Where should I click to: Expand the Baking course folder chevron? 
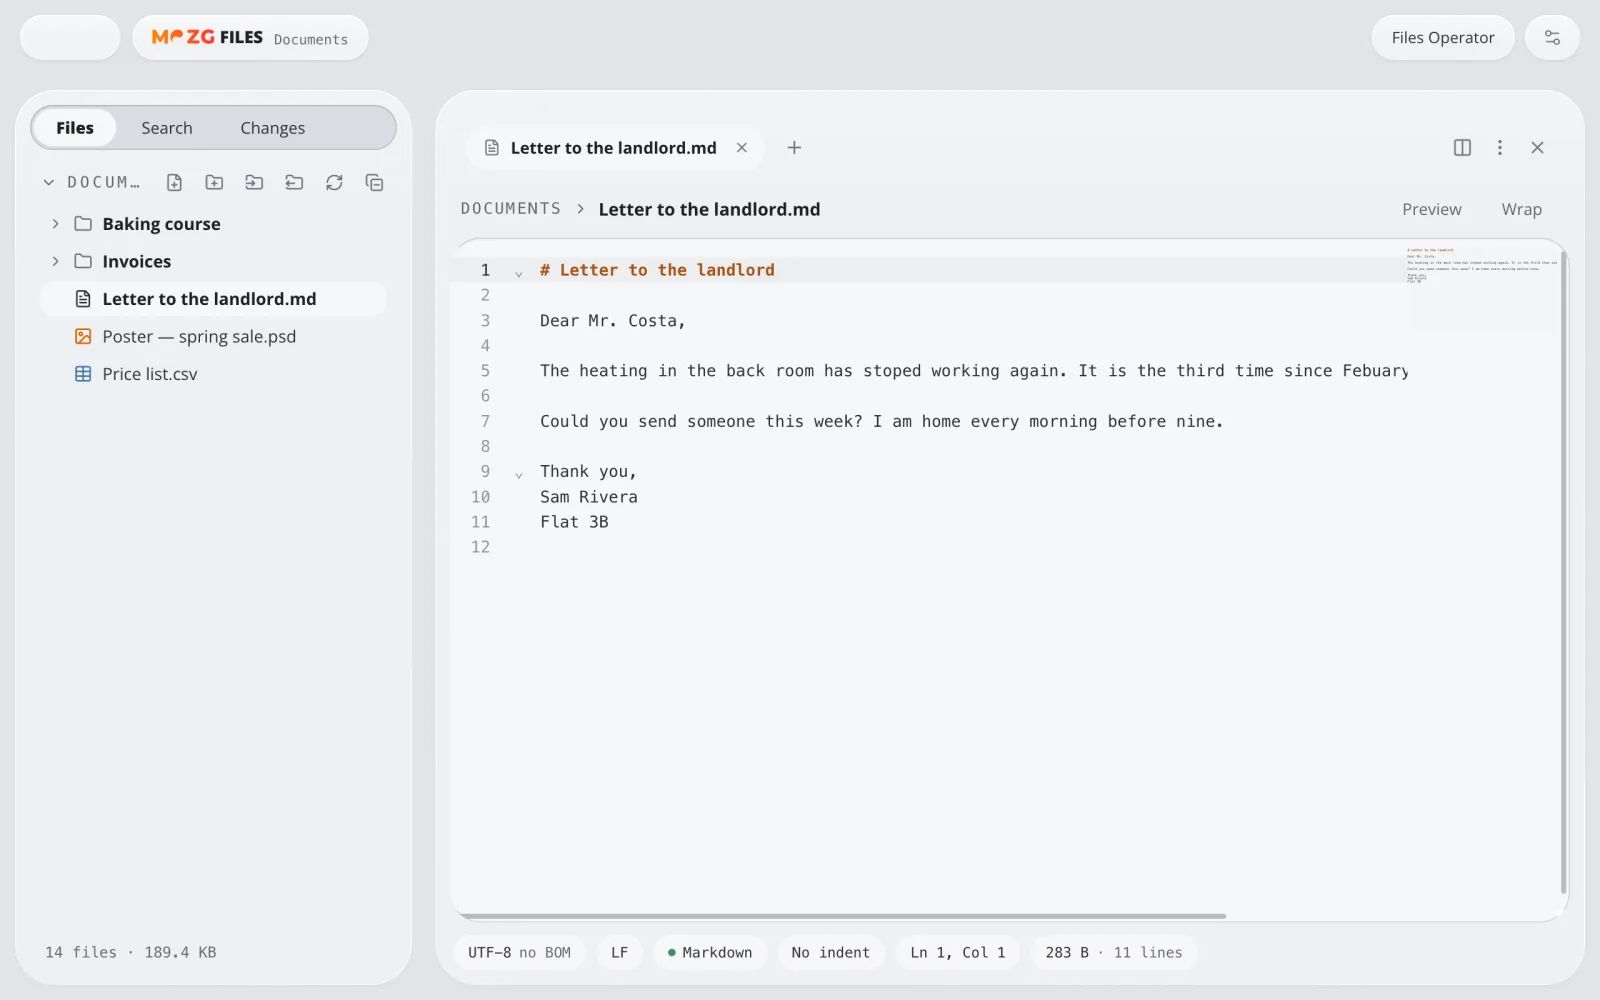click(x=55, y=223)
